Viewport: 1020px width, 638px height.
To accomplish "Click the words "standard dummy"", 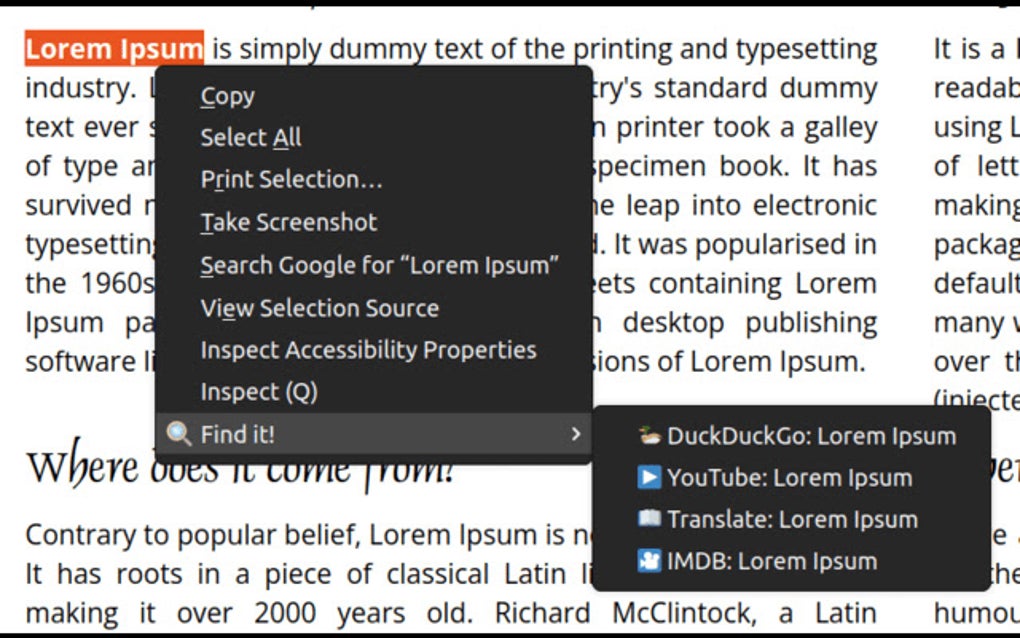I will [x=766, y=88].
